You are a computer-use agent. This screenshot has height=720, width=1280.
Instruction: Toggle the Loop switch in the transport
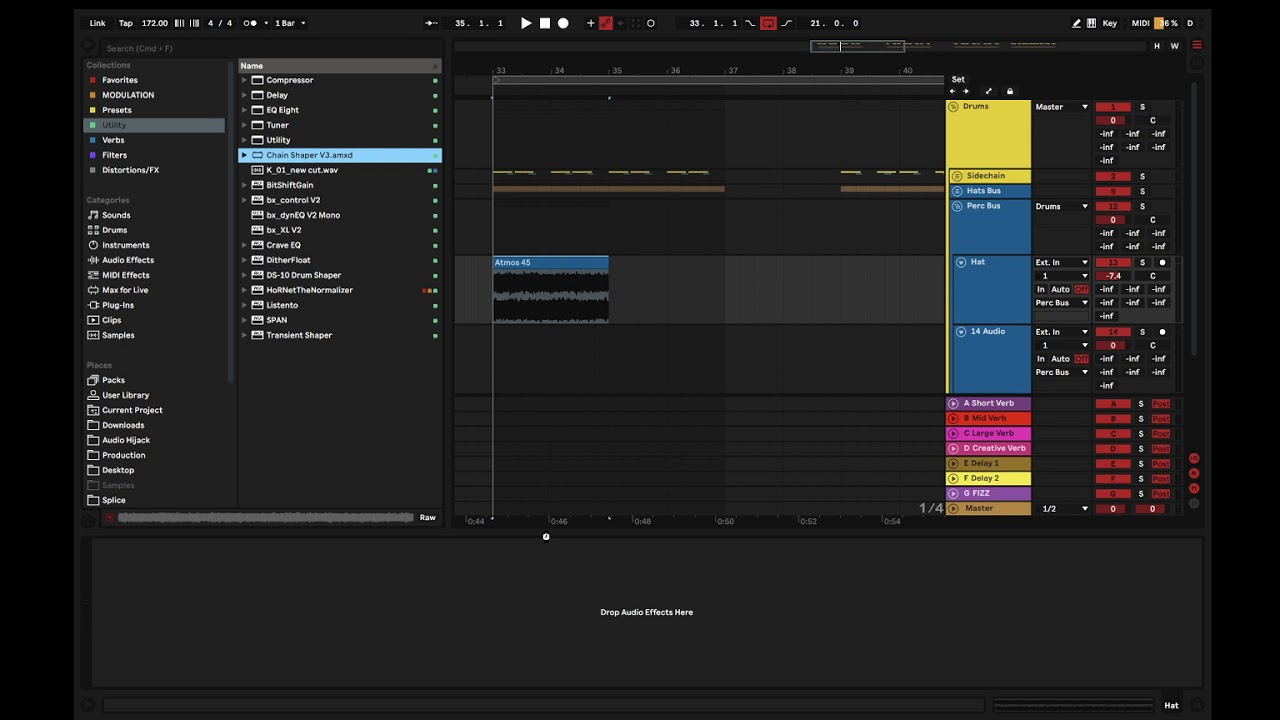pyautogui.click(x=768, y=23)
